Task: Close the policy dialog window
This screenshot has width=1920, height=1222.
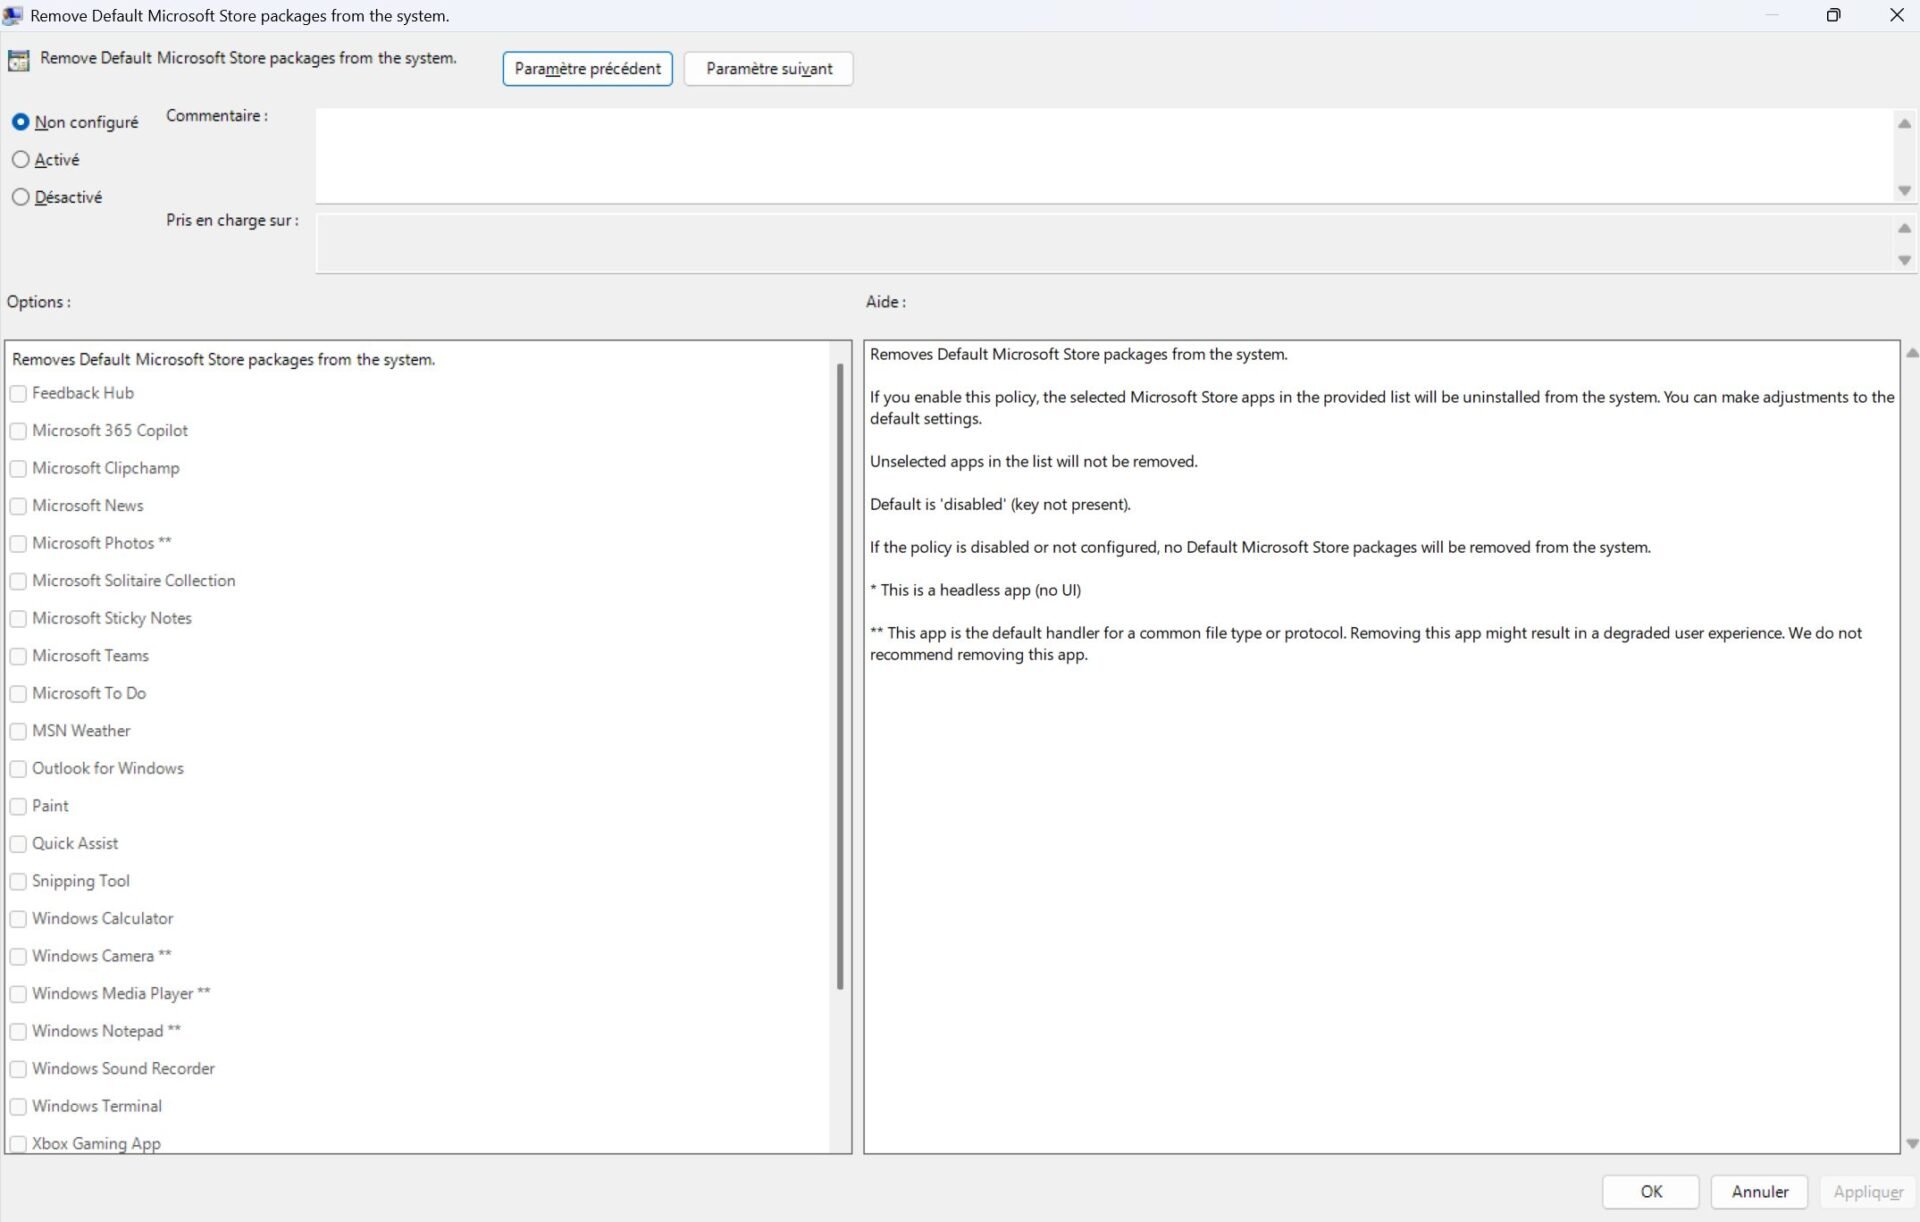Action: click(x=1895, y=15)
